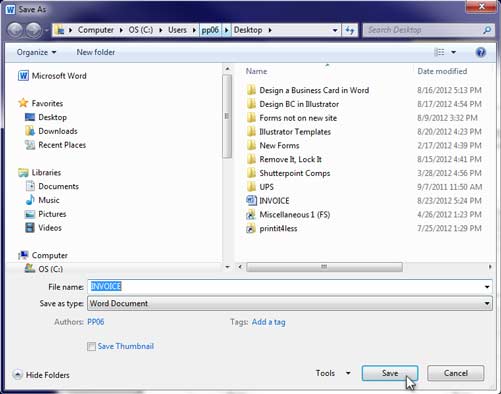Click the change view icon

[439, 52]
